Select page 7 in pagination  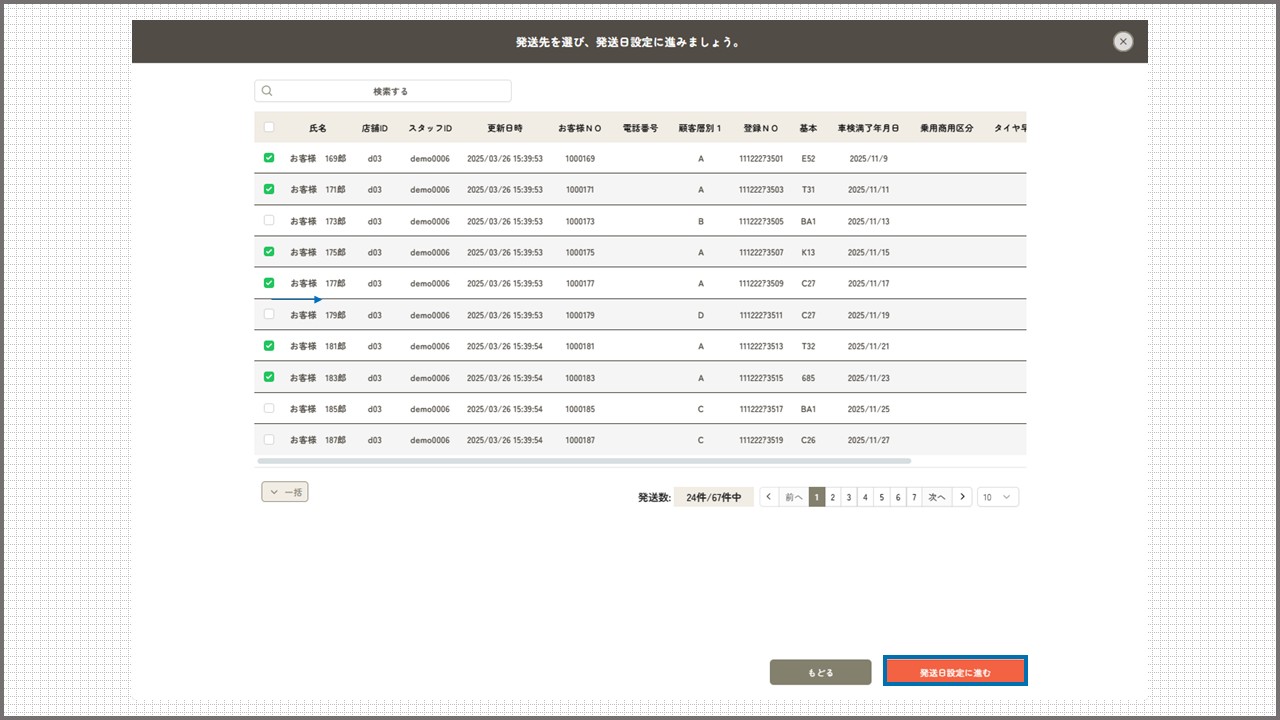[x=914, y=497]
